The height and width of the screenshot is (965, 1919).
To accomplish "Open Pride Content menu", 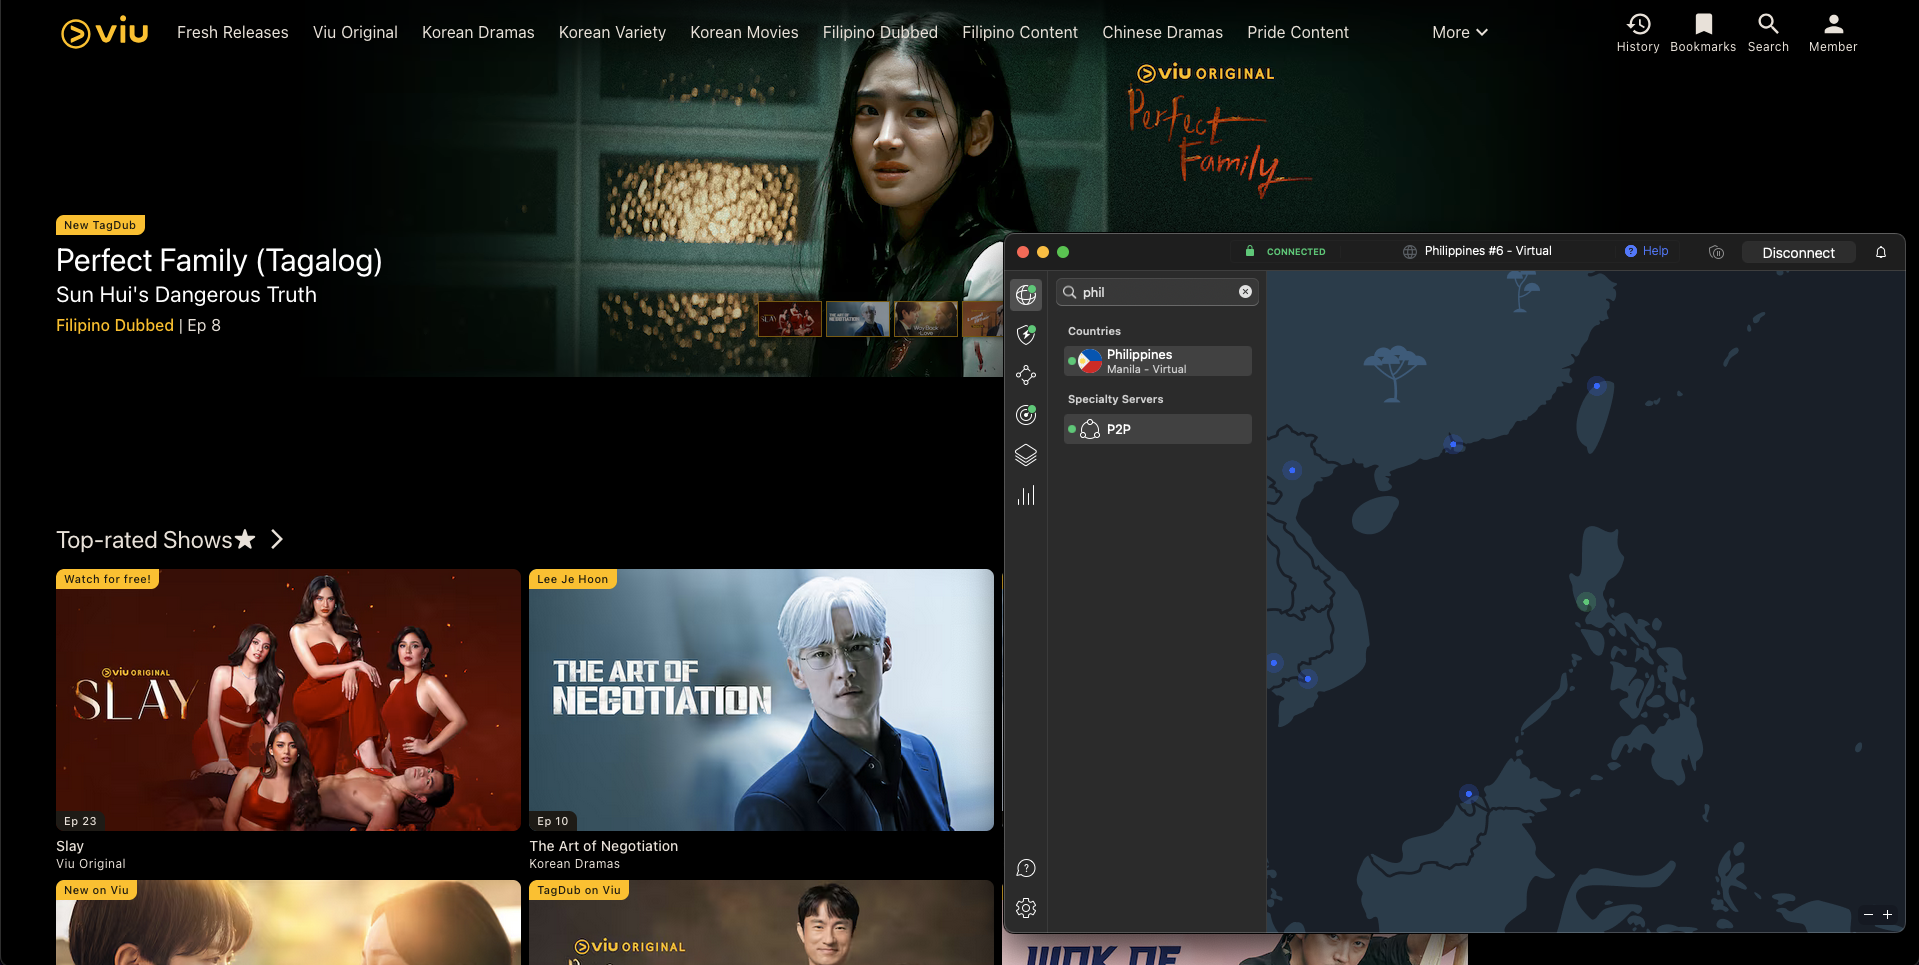I will [x=1298, y=32].
